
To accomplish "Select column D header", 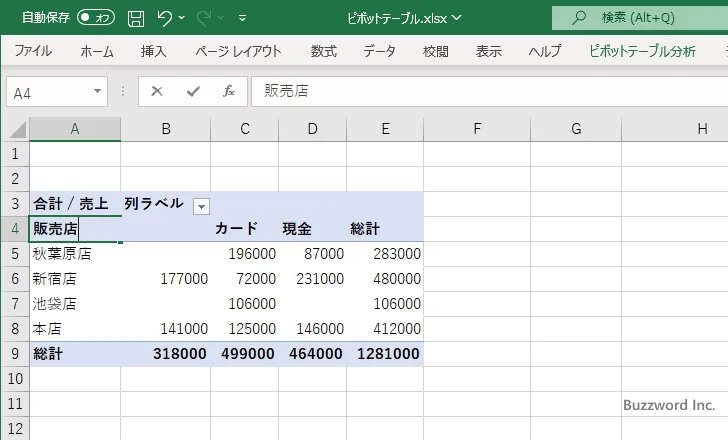I will point(312,129).
